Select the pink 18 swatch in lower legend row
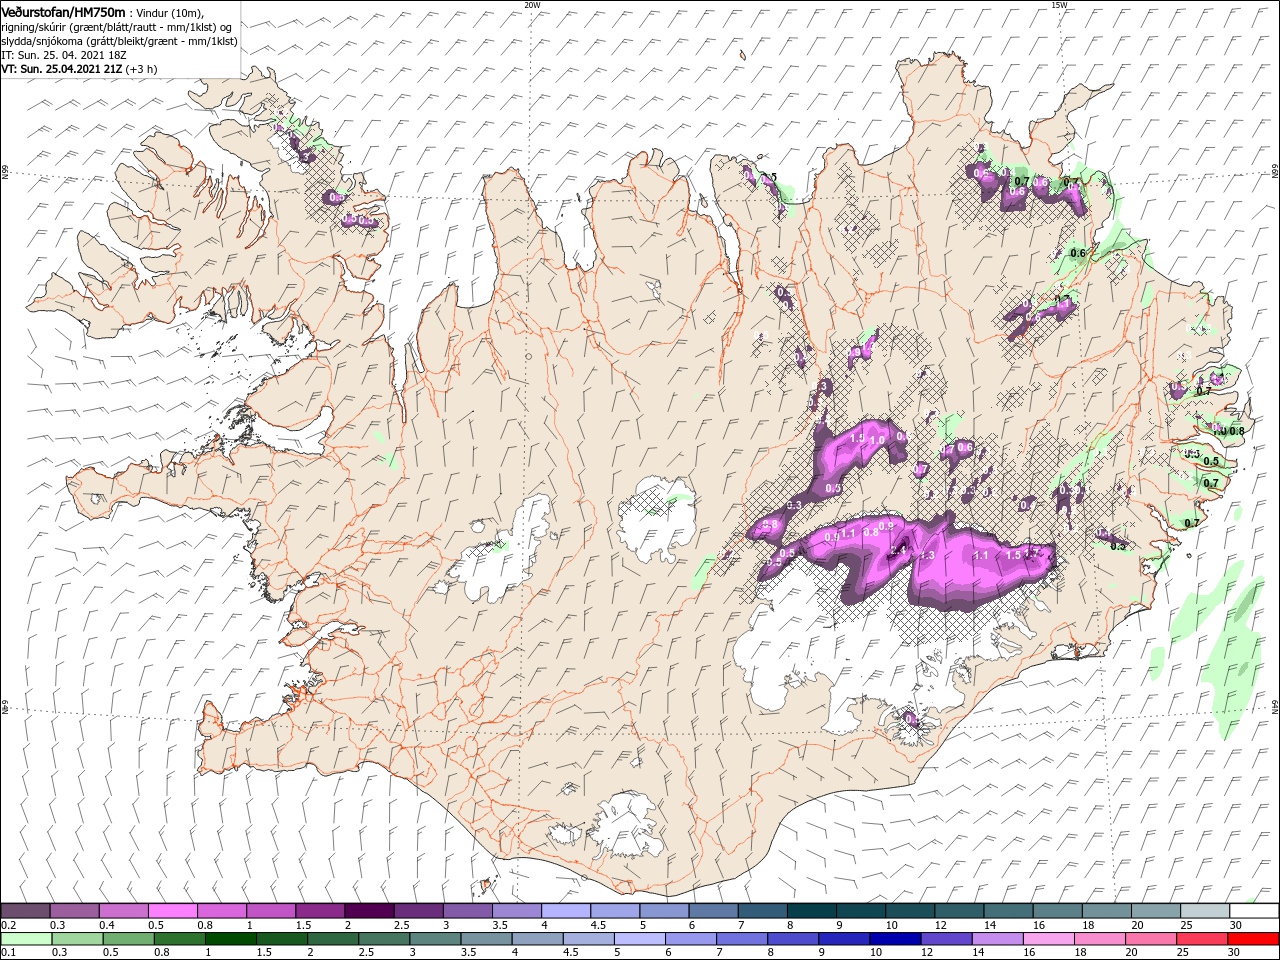The width and height of the screenshot is (1280, 960). pos(1100,939)
